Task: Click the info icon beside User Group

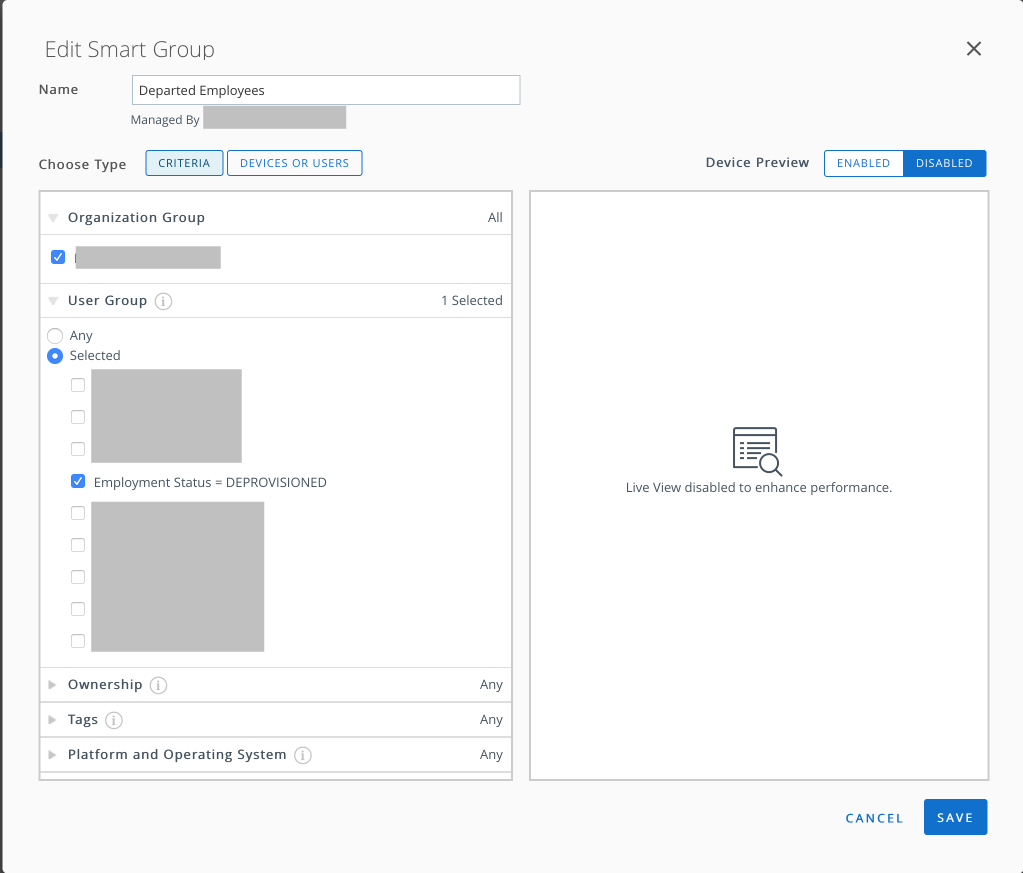Action: pos(164,301)
